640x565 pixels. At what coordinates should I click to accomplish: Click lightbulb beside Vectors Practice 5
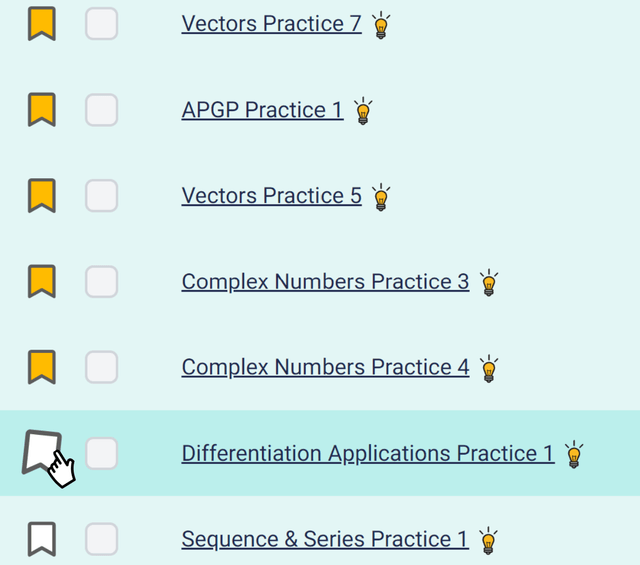[381, 197]
